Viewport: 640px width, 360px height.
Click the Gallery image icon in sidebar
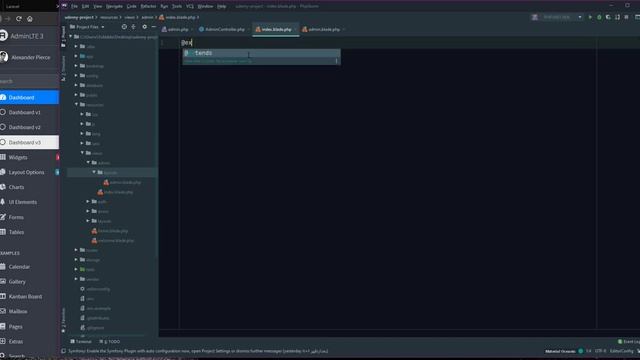click(3, 281)
